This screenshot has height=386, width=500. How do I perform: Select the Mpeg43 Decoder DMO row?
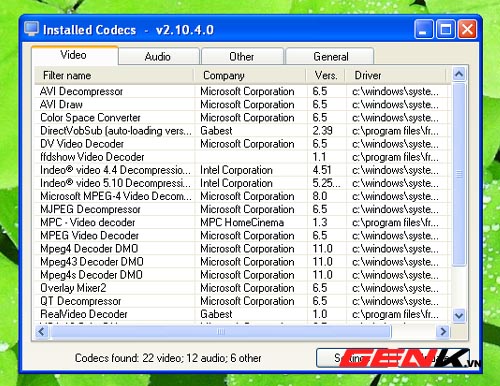tap(243, 262)
